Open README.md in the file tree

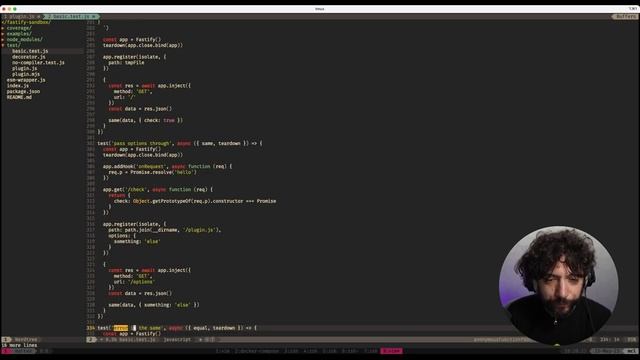tap(19, 97)
